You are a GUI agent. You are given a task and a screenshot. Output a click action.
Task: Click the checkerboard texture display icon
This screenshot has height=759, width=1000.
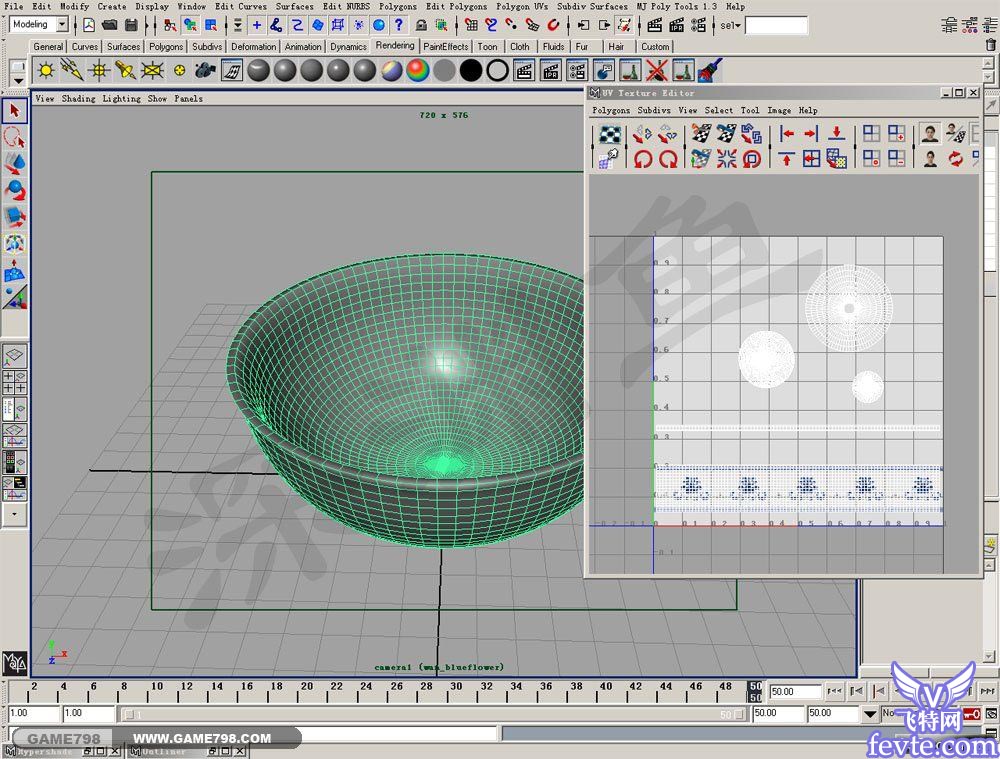pos(609,134)
